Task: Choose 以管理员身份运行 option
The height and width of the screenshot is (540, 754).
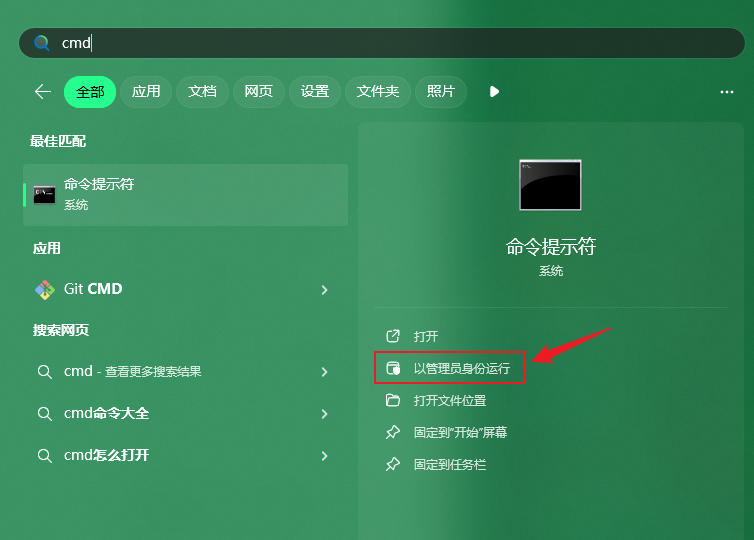Action: pos(450,368)
